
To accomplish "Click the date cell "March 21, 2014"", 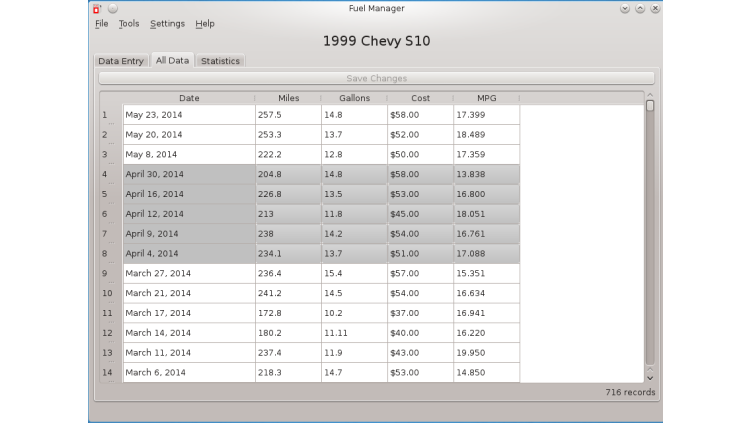I will click(189, 293).
